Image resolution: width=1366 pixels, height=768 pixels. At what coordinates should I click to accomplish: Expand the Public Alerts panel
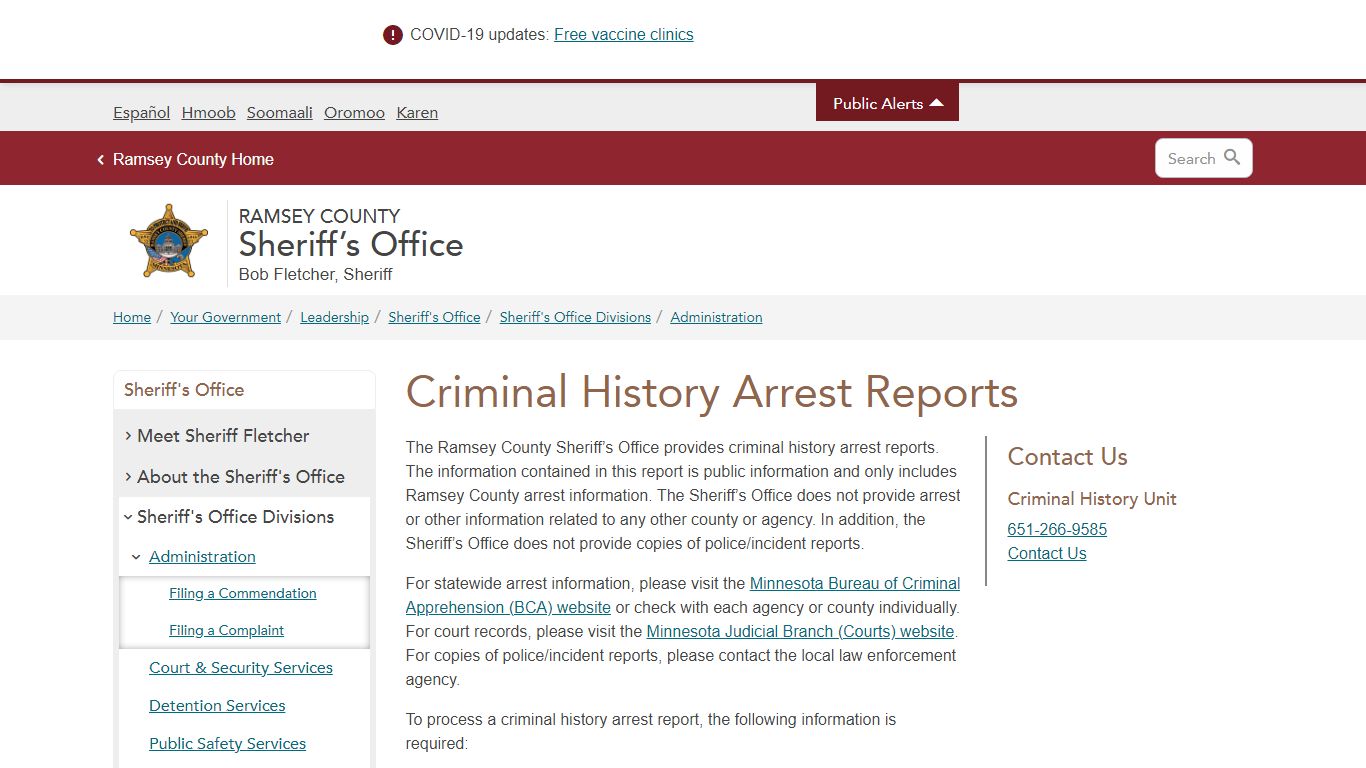tap(887, 102)
